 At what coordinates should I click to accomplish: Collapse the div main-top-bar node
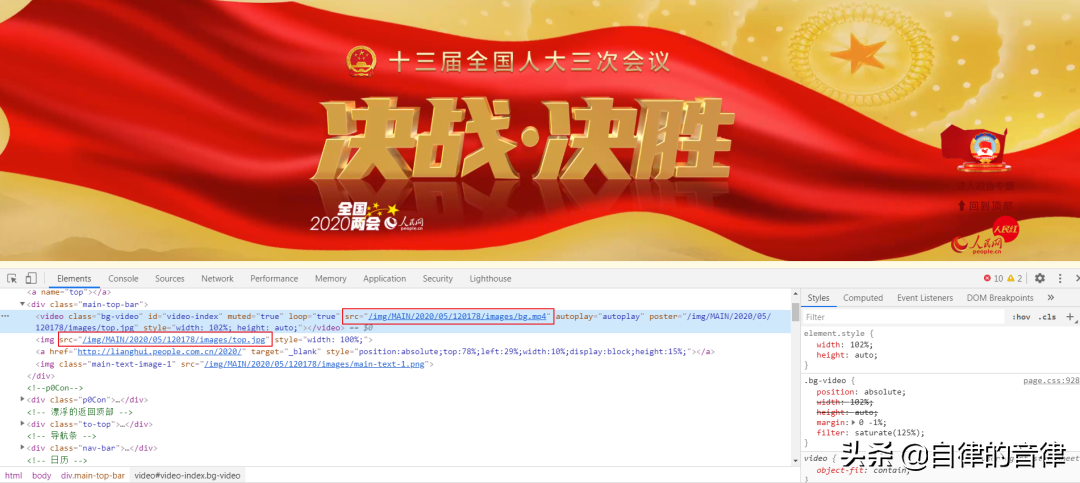23,304
